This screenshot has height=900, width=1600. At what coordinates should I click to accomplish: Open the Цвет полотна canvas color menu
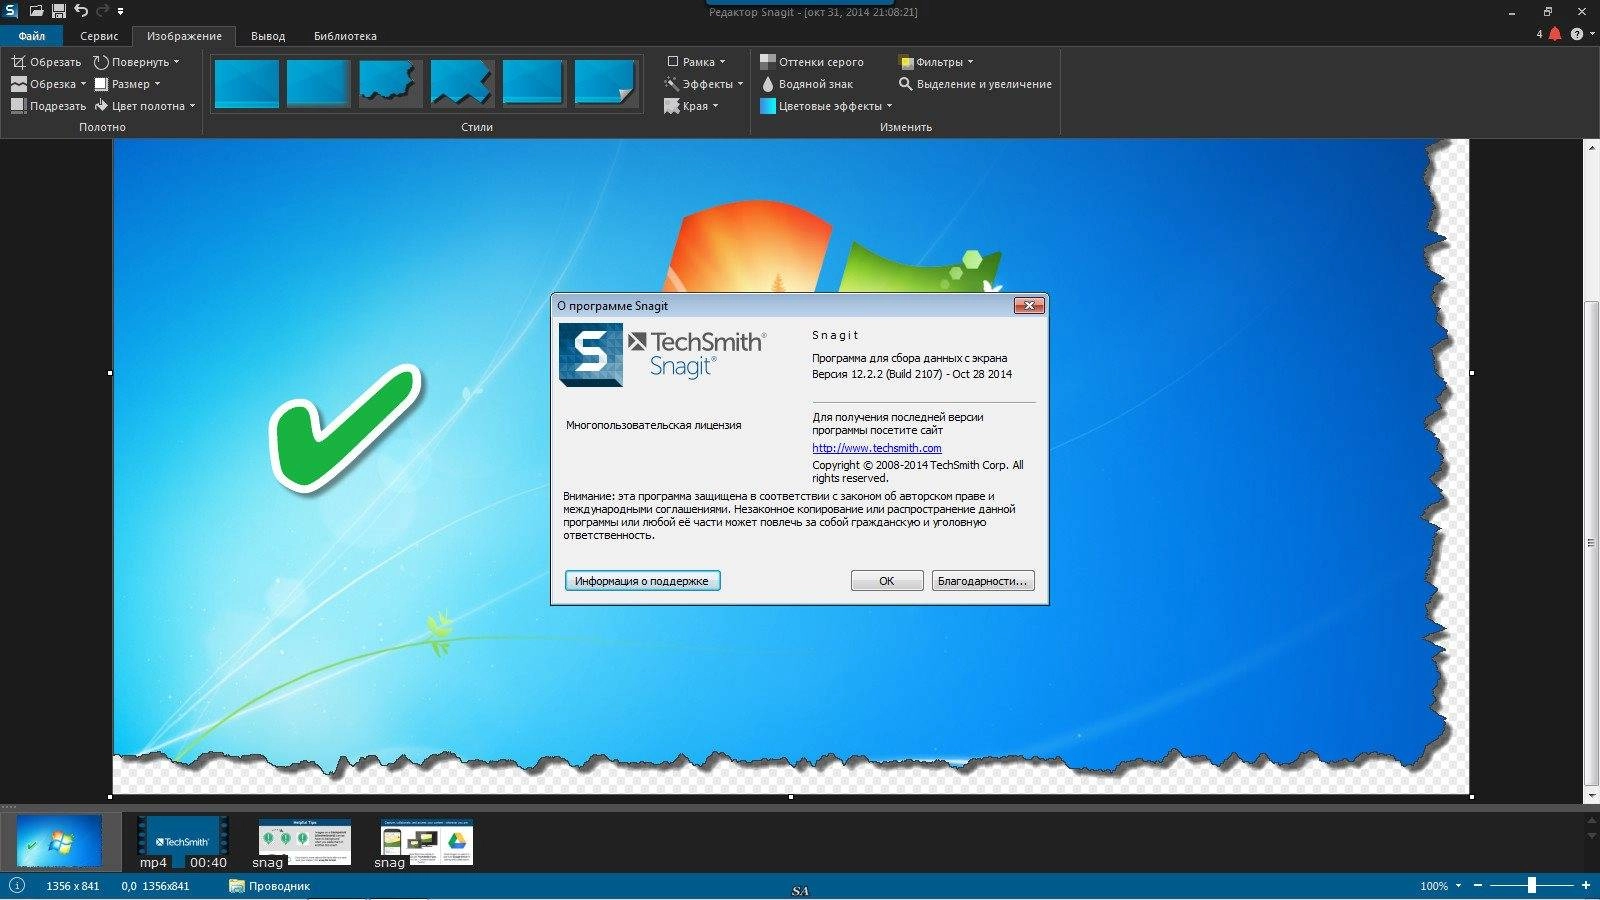point(145,106)
